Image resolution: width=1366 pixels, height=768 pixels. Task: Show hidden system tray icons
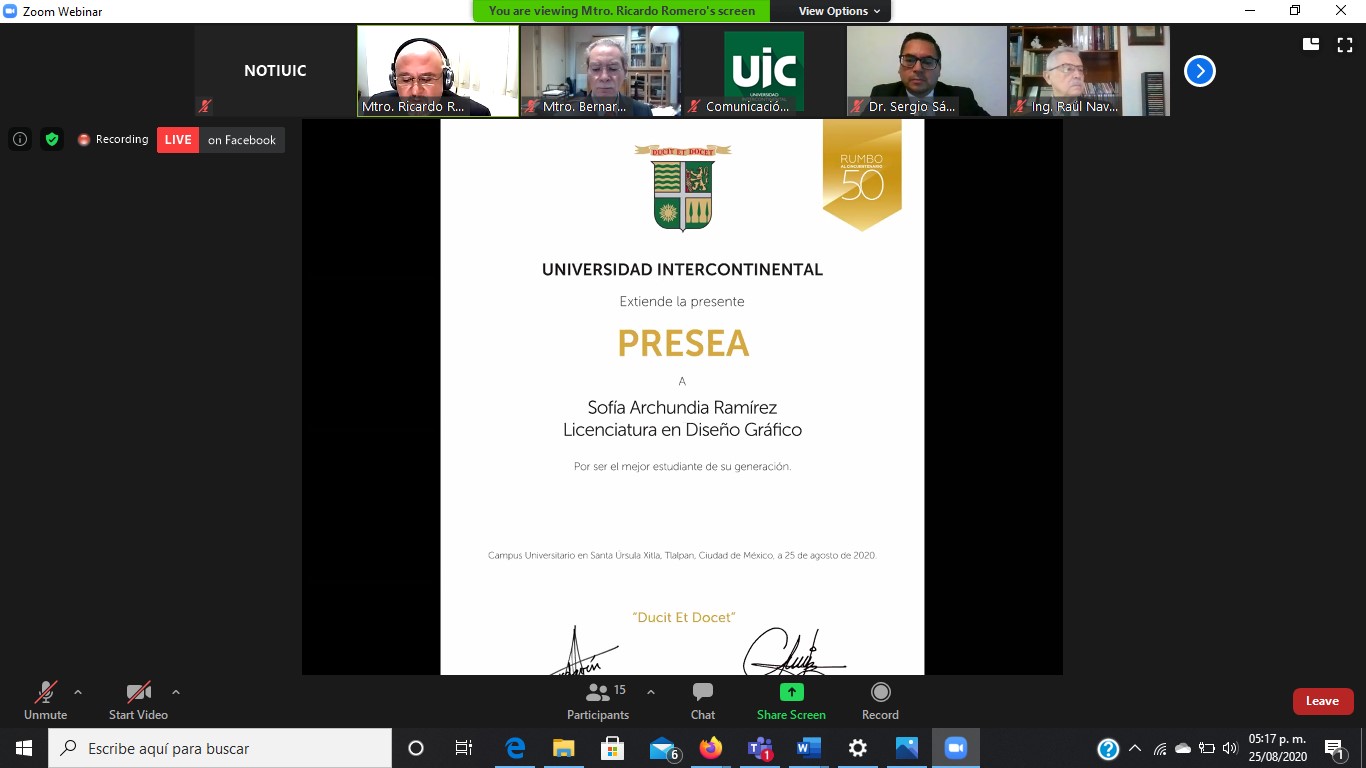coord(1135,748)
